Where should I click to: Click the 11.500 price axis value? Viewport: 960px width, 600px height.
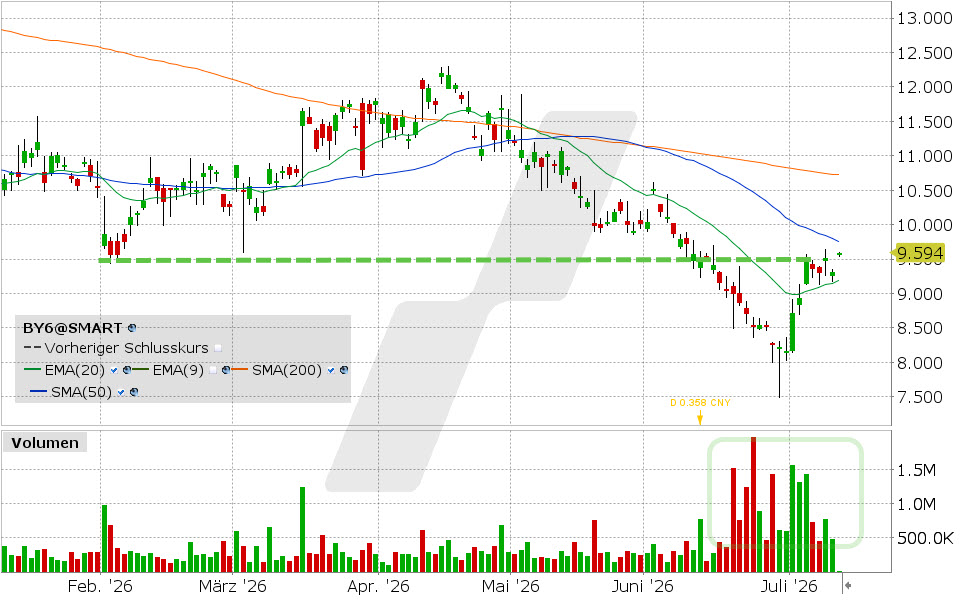click(x=924, y=122)
